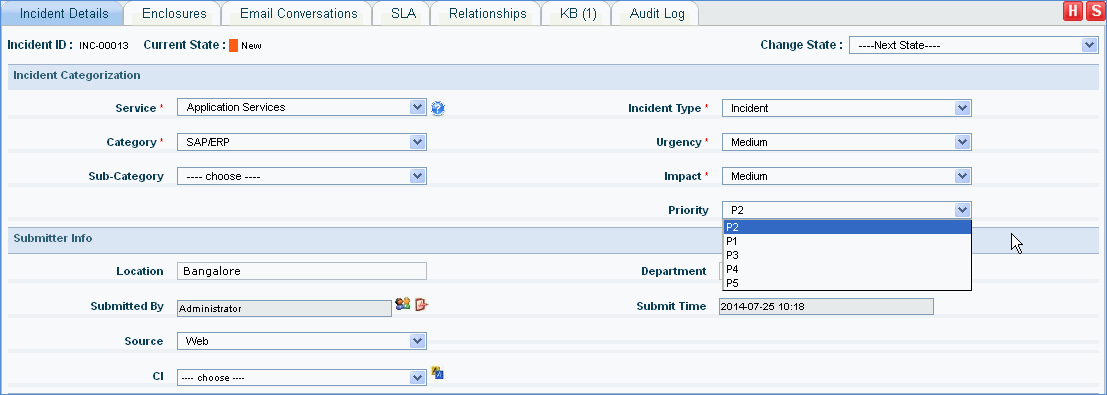Click the Incident ID text INC-00013
The image size is (1107, 395).
pyautogui.click(x=104, y=45)
